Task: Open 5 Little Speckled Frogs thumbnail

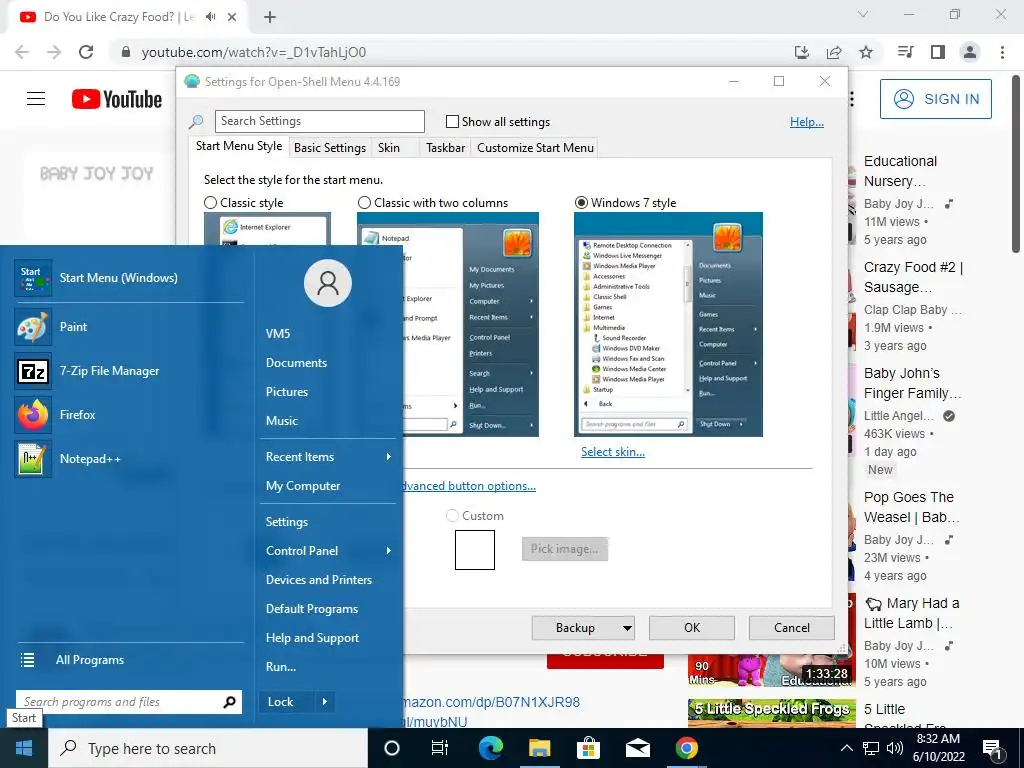Action: pyautogui.click(x=771, y=713)
